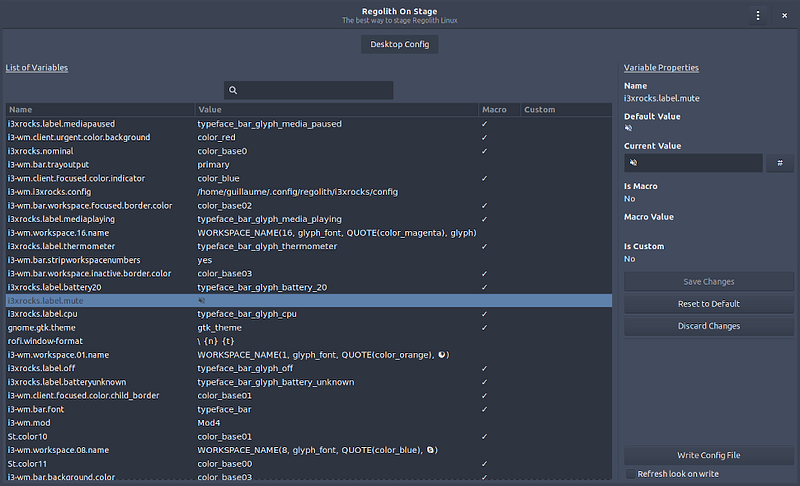Click the macro checkmark for gnome.gtk.theme
This screenshot has height=486, width=800.
485,327
